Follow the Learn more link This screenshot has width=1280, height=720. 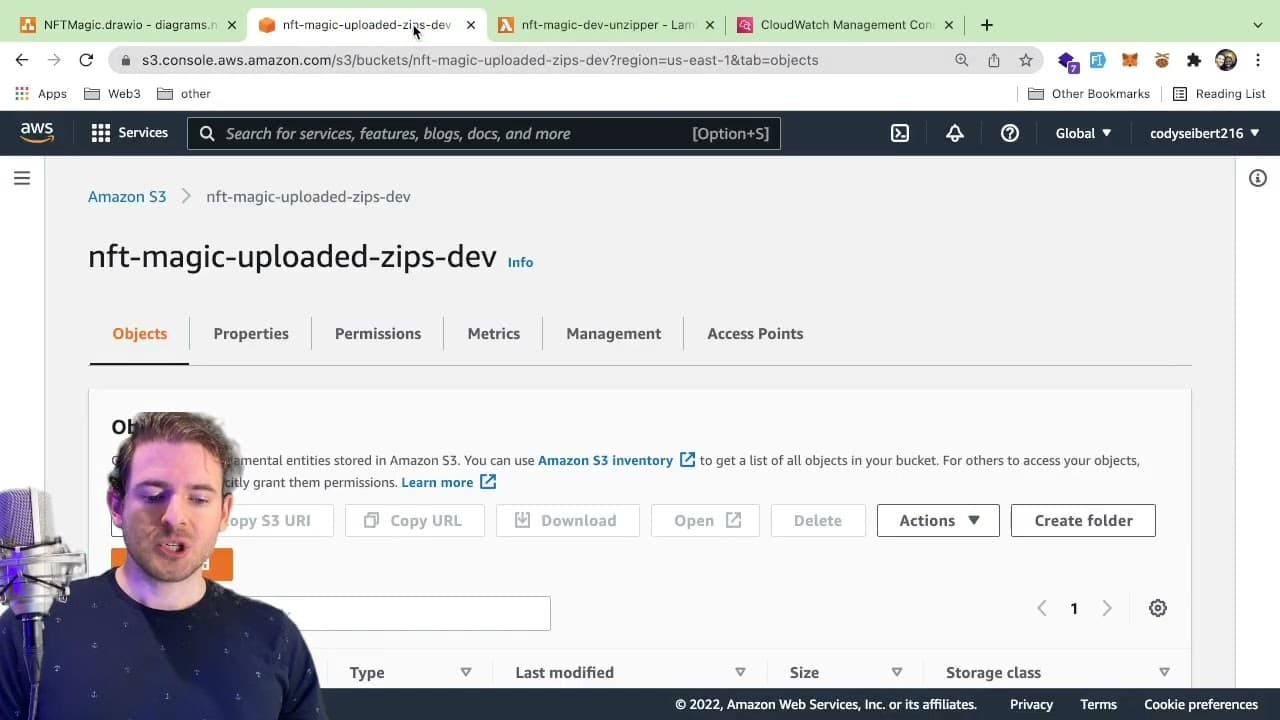437,482
